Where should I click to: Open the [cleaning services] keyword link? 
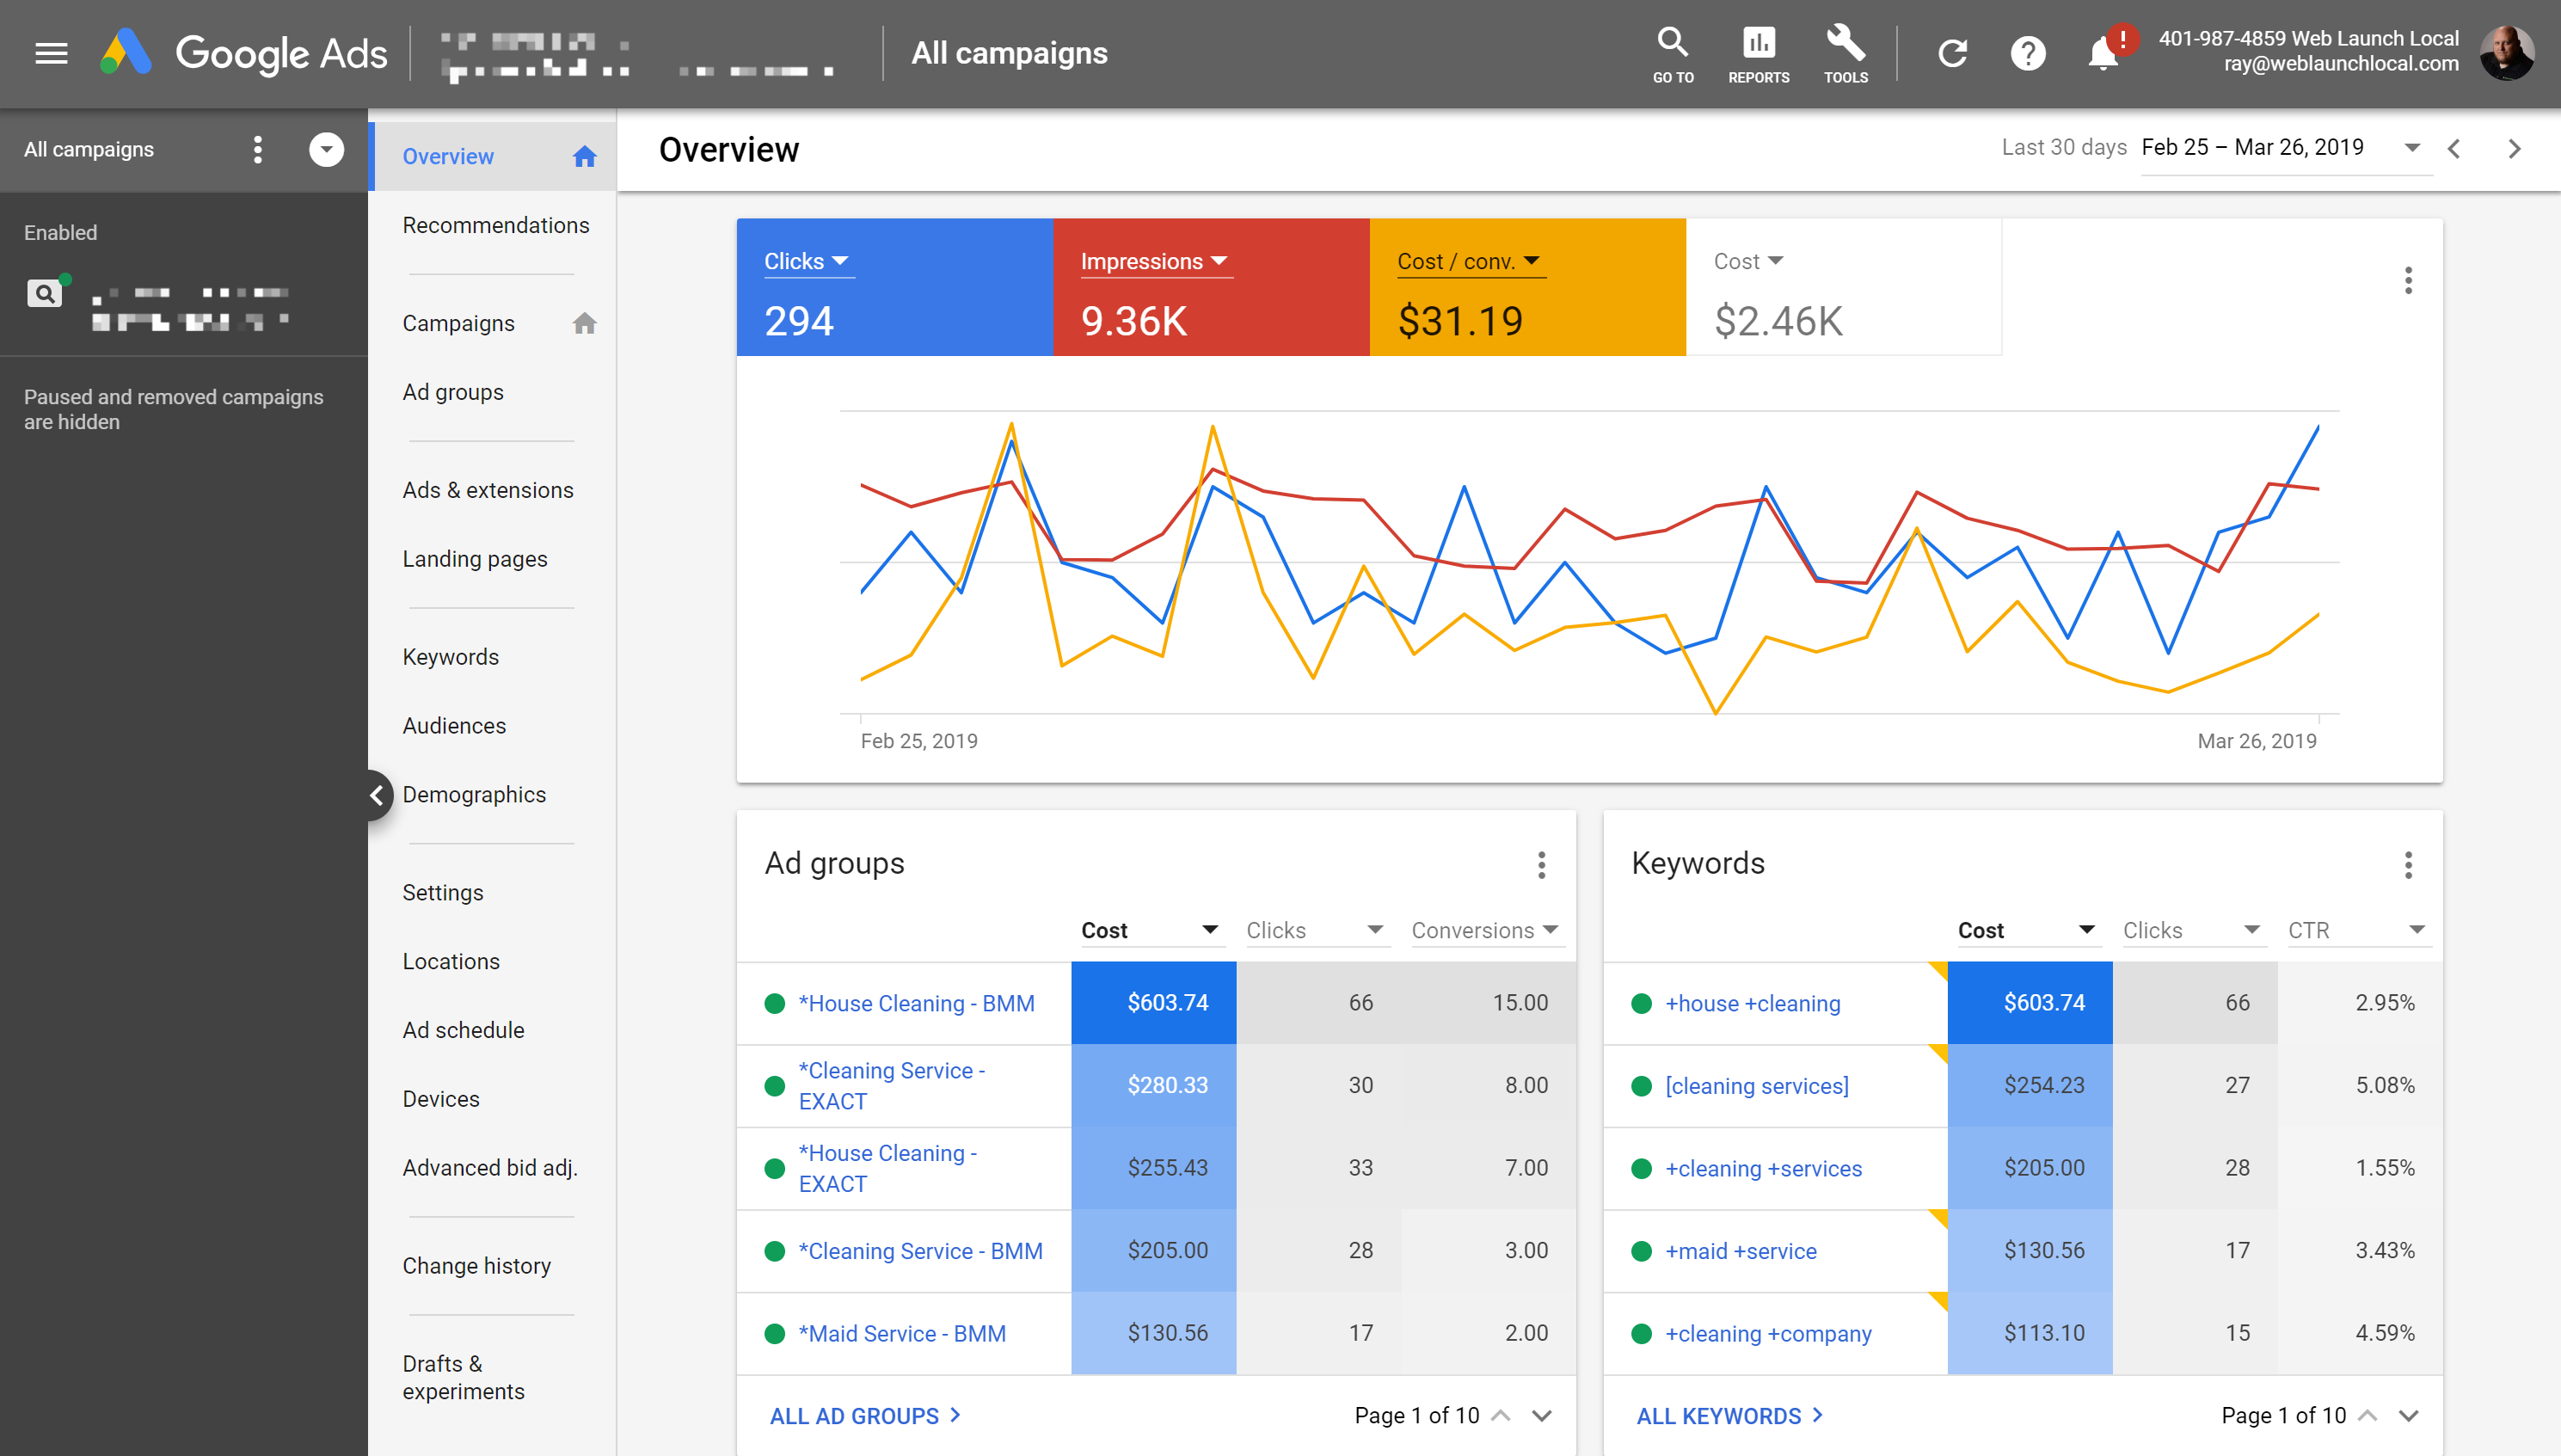[1756, 1086]
